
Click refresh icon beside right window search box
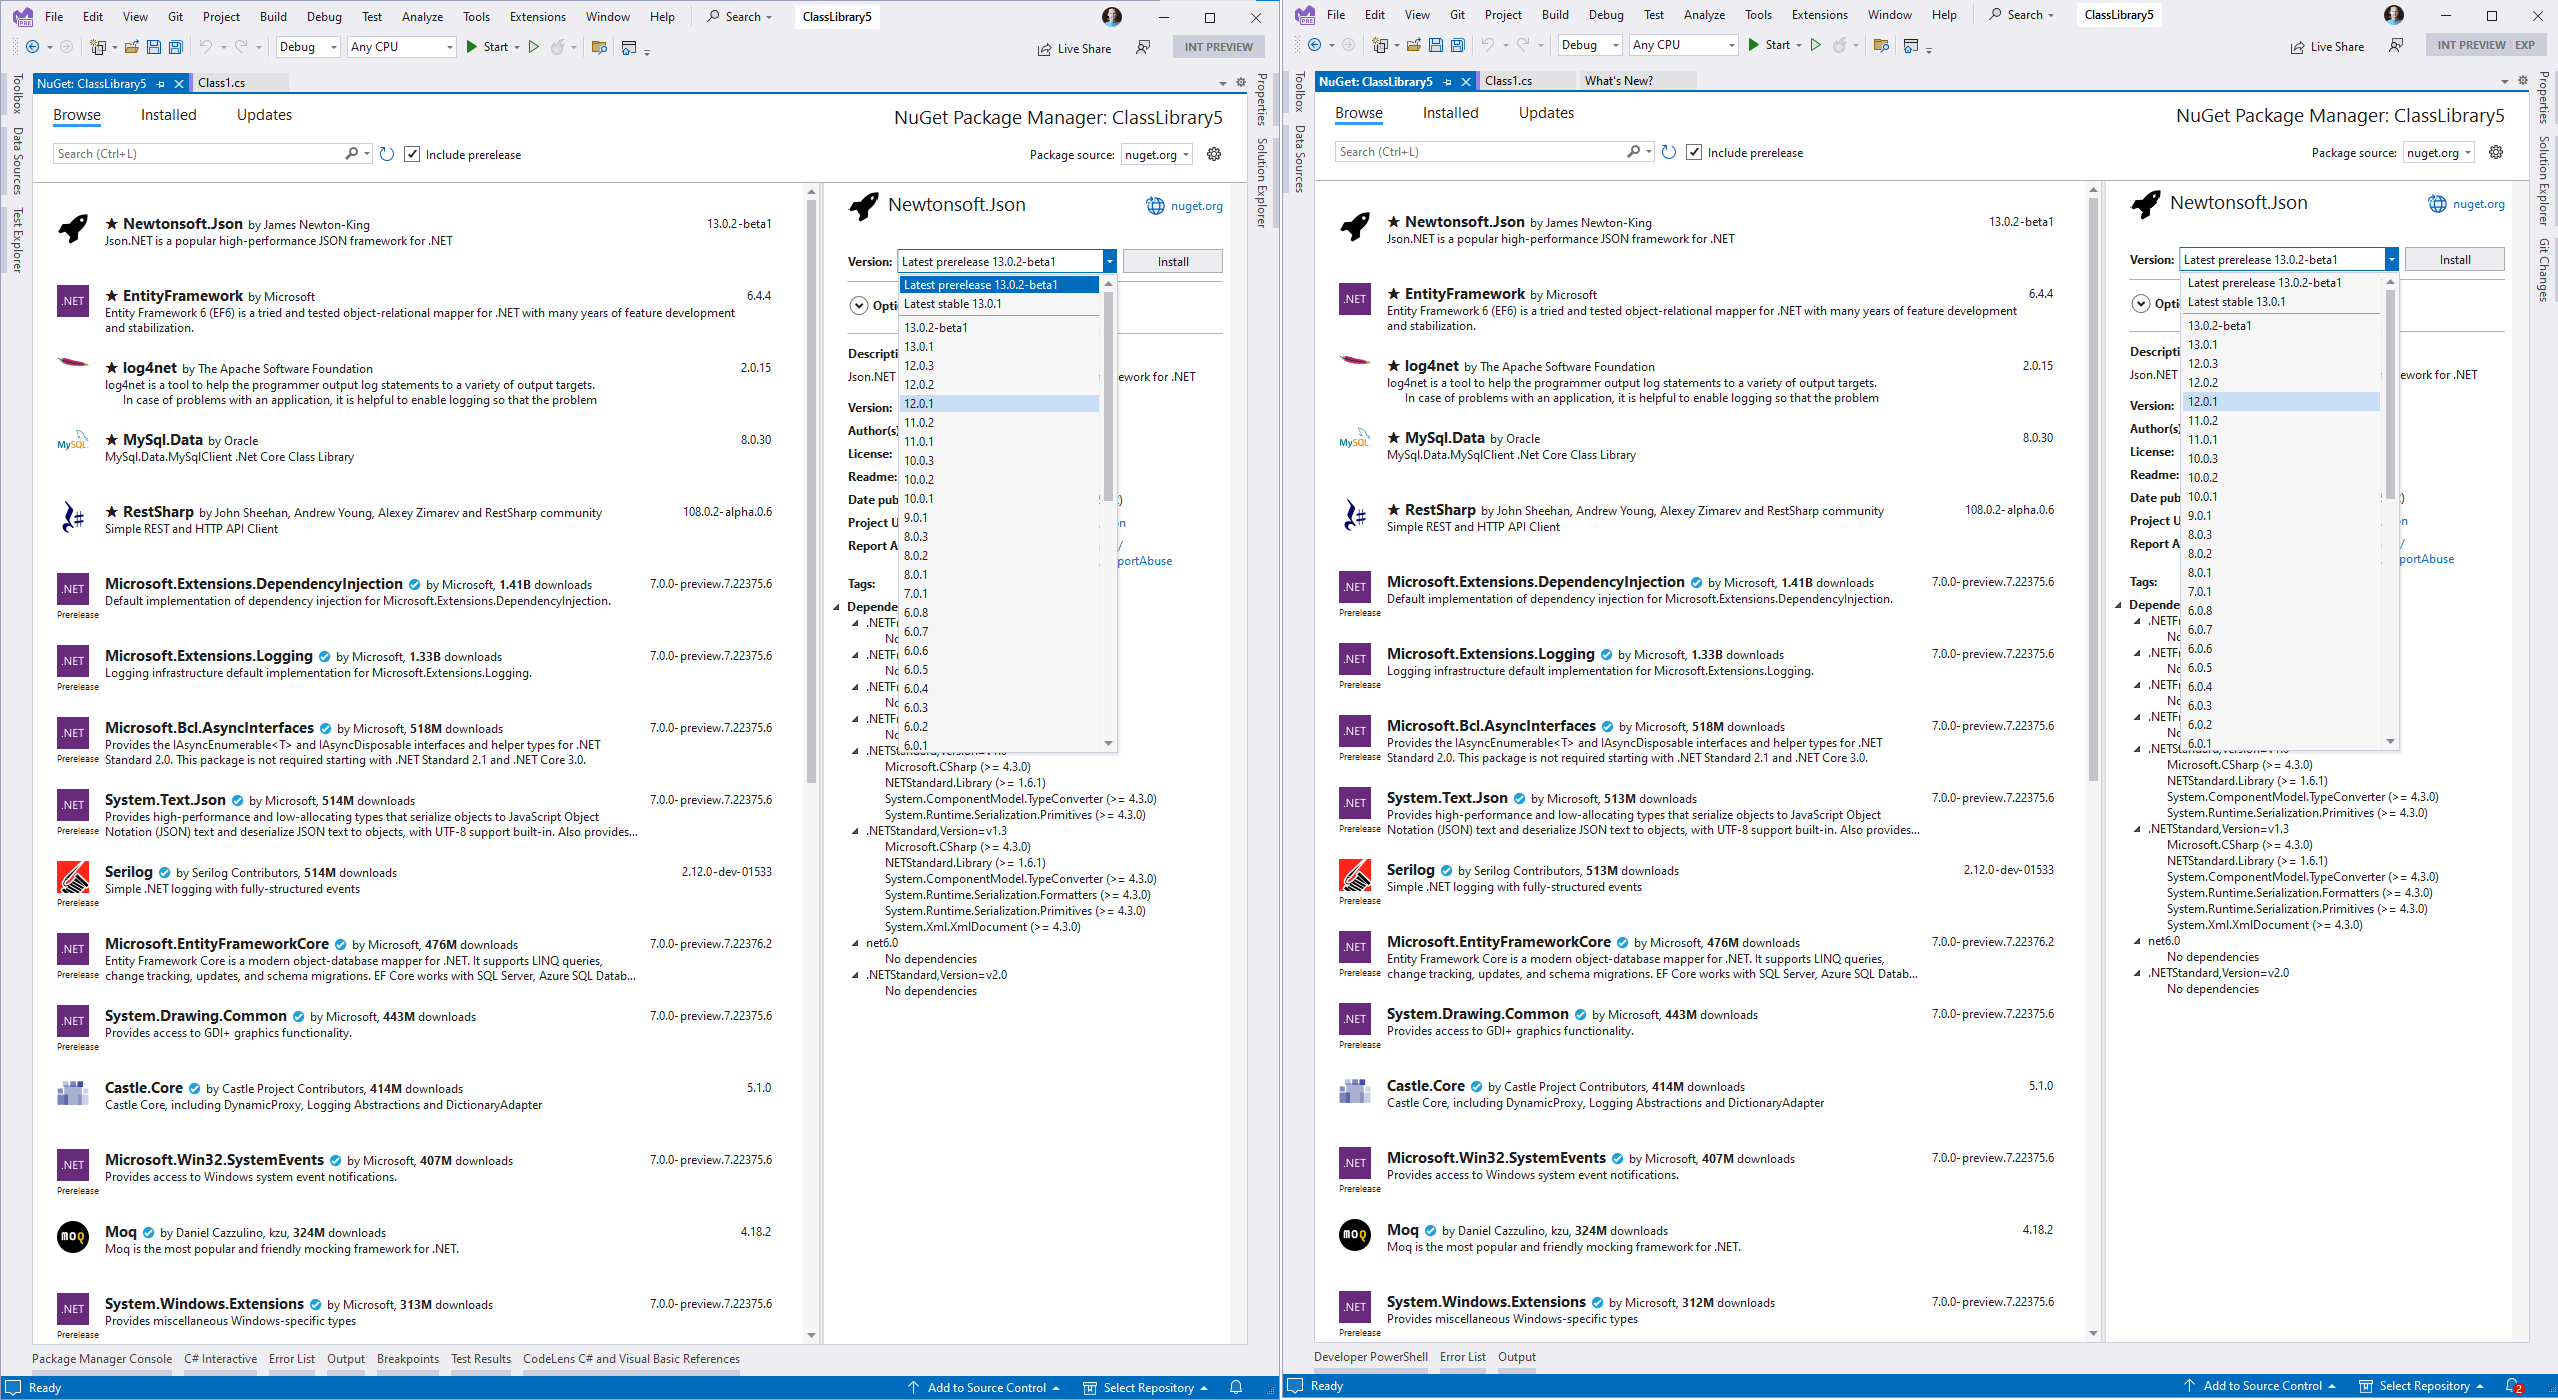1668,152
